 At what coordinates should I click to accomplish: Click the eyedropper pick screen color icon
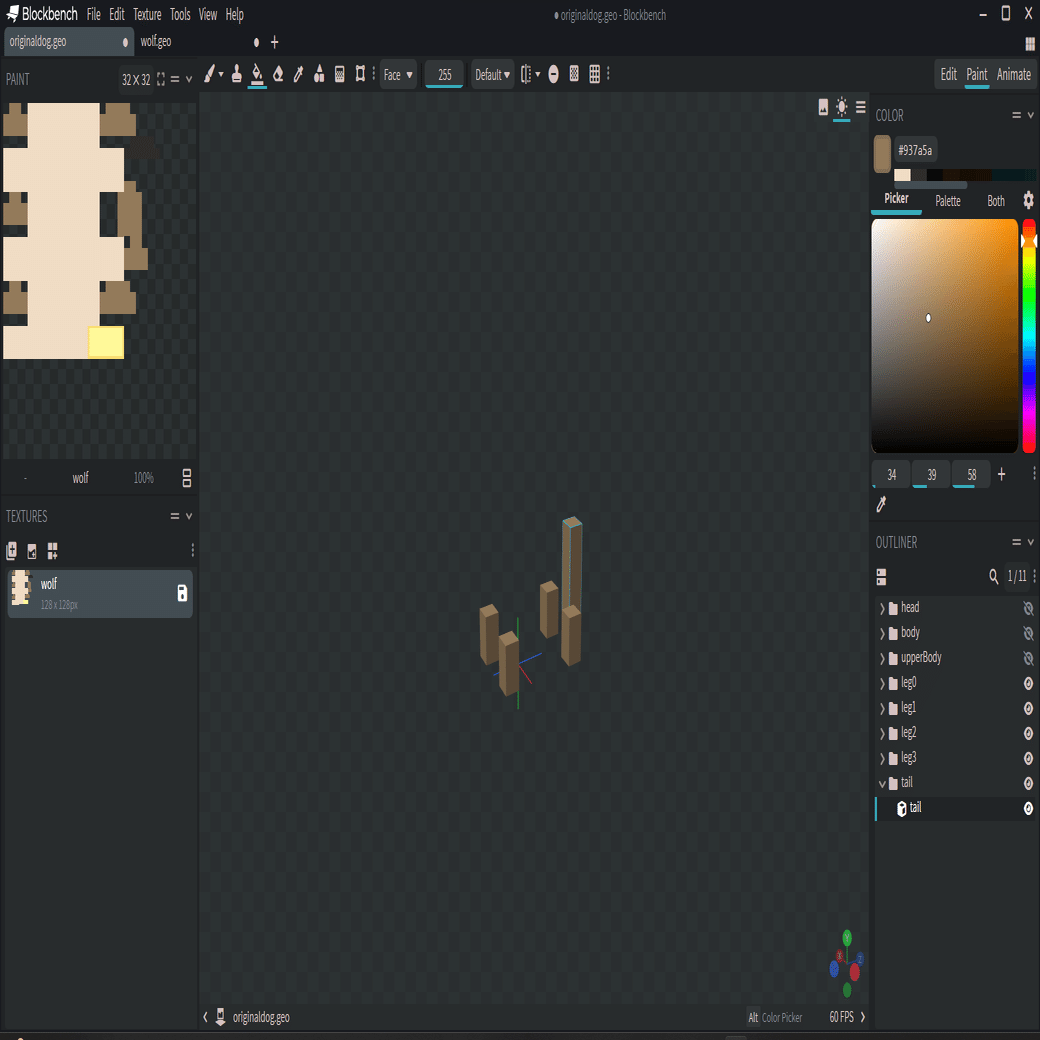pos(881,504)
